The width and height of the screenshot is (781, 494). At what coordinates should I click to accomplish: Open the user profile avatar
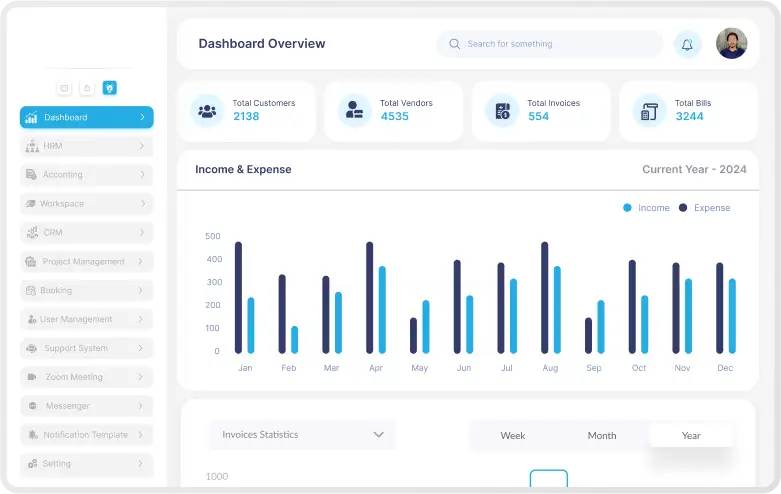[x=731, y=44]
